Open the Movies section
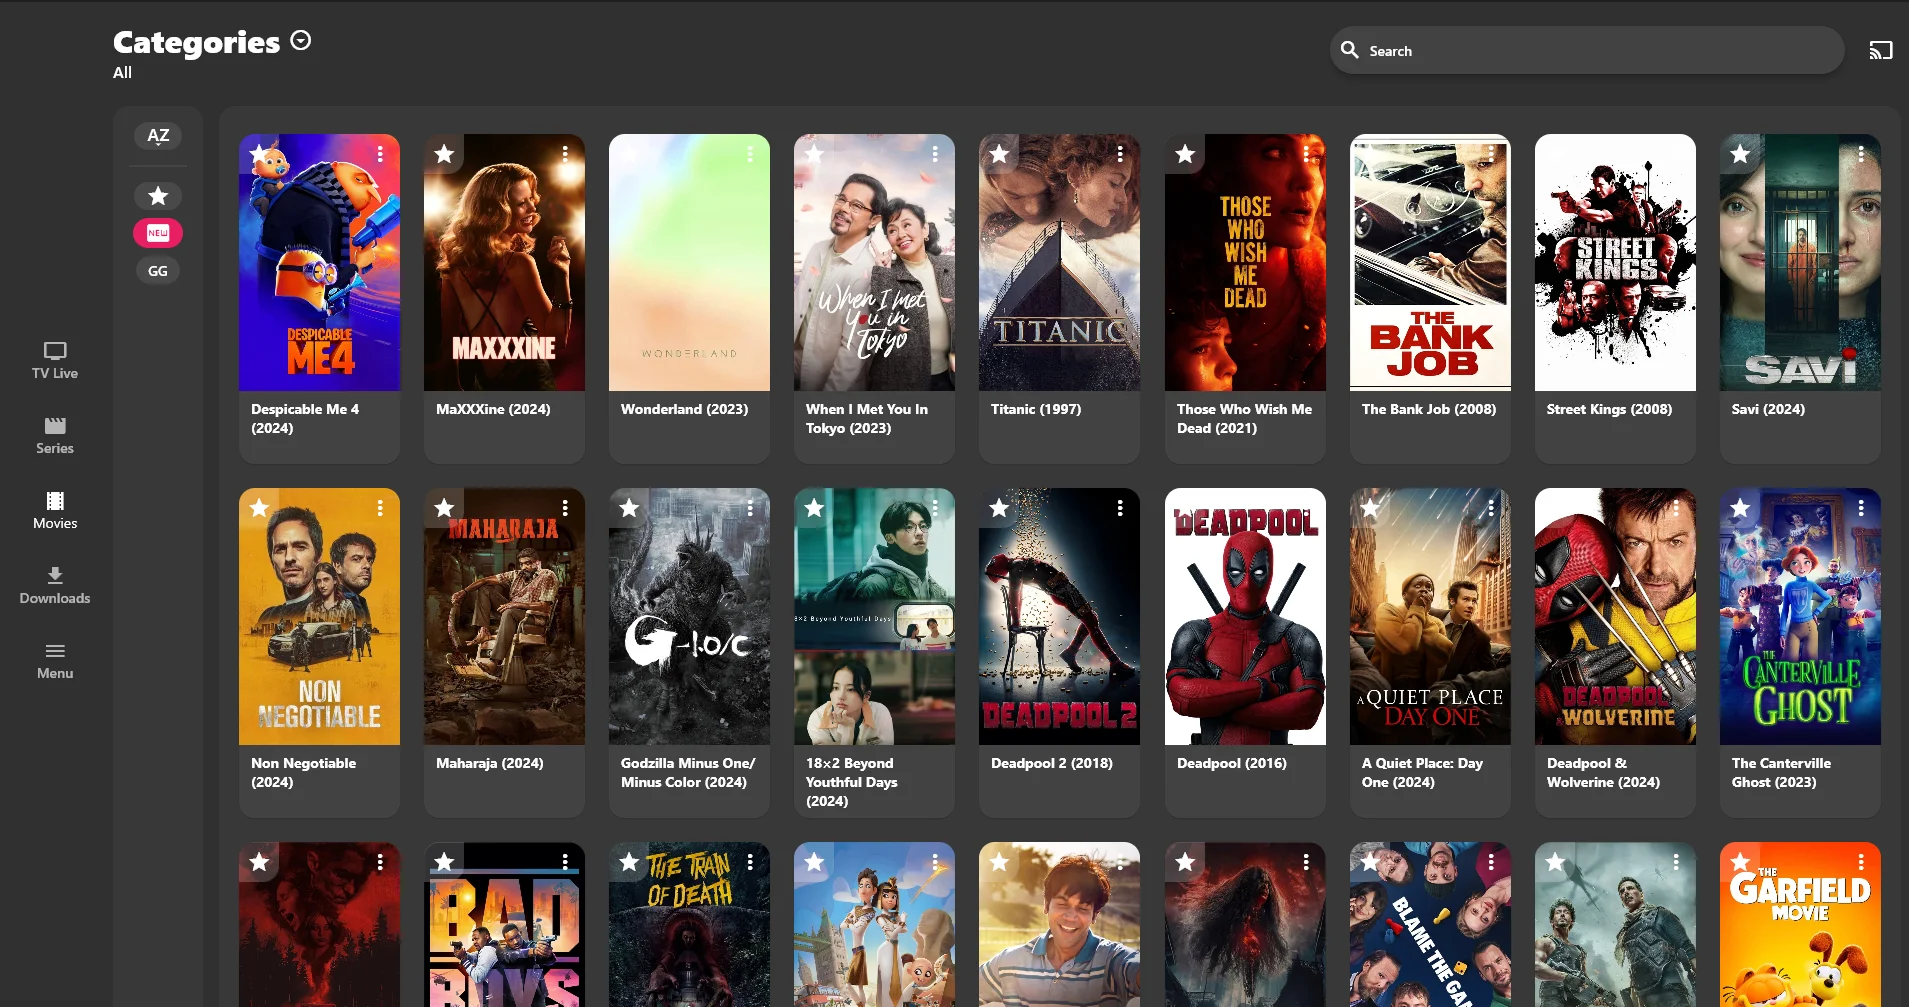The image size is (1909, 1007). [55, 511]
